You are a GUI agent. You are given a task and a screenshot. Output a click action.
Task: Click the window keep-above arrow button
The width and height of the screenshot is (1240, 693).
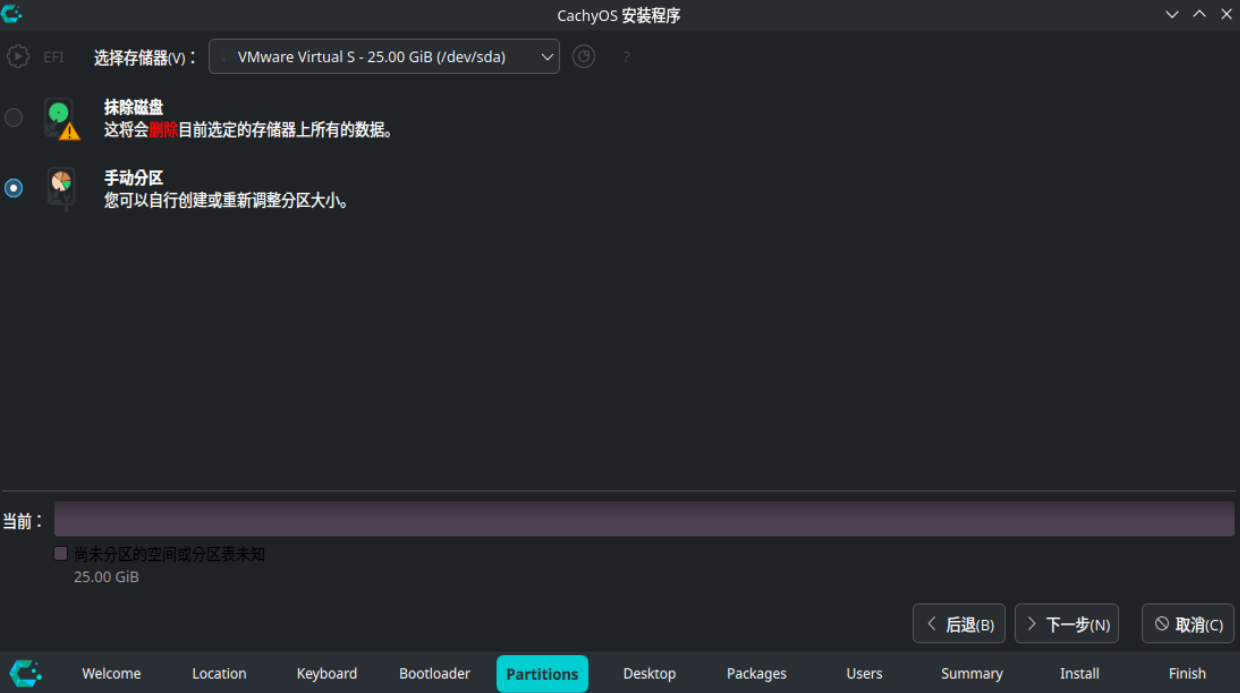(x=1199, y=14)
